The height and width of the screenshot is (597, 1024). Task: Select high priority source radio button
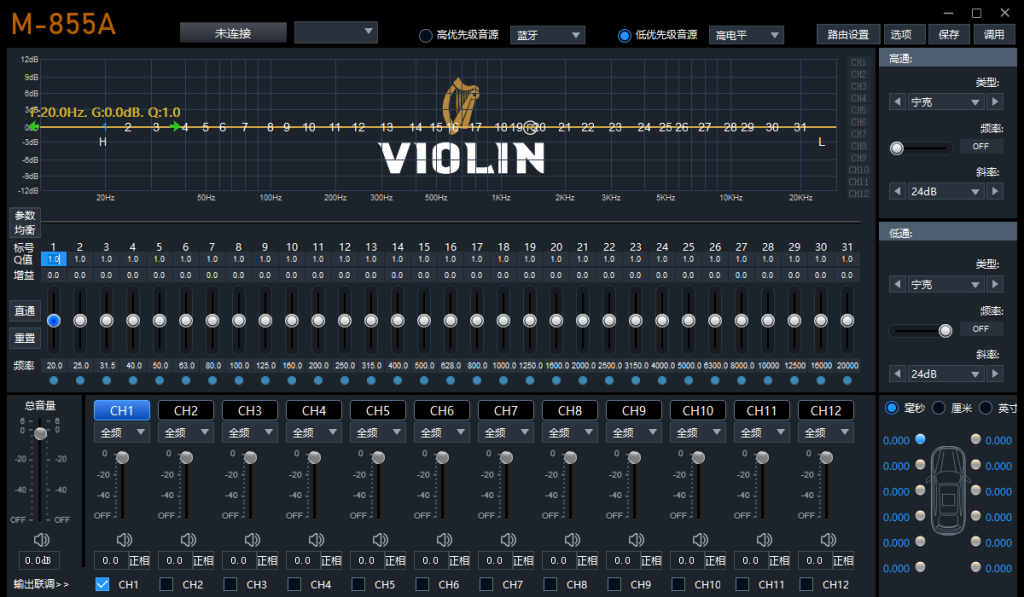click(x=426, y=35)
